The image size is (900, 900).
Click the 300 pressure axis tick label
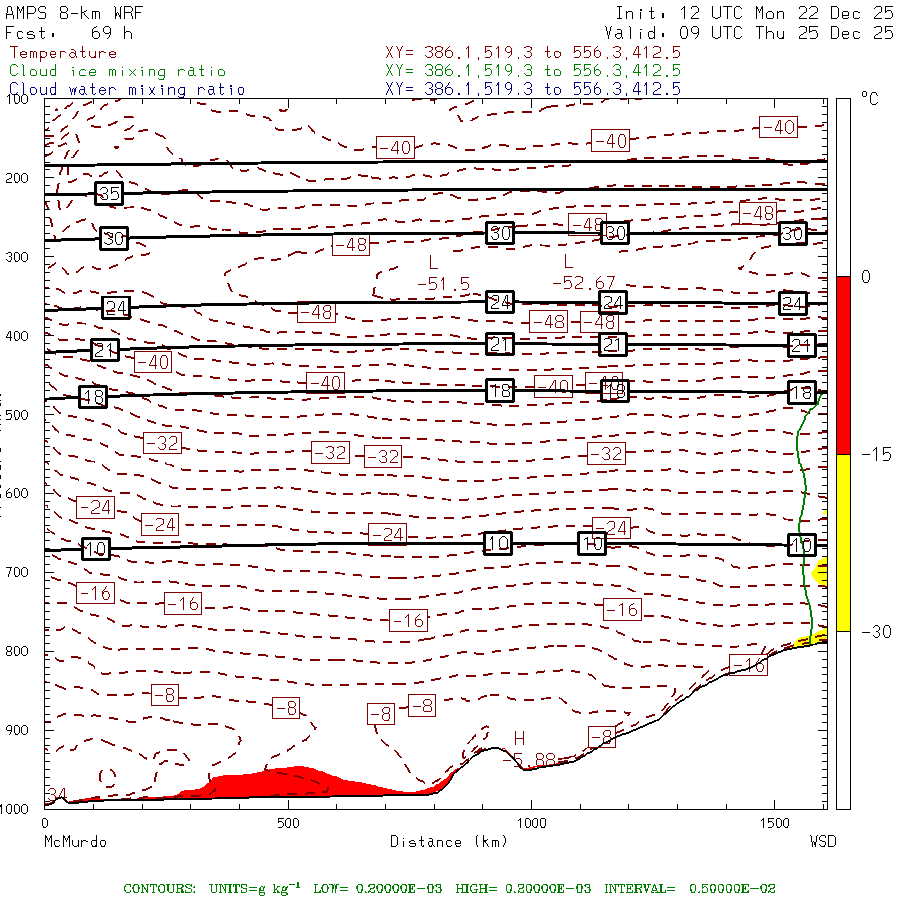tap(17, 257)
